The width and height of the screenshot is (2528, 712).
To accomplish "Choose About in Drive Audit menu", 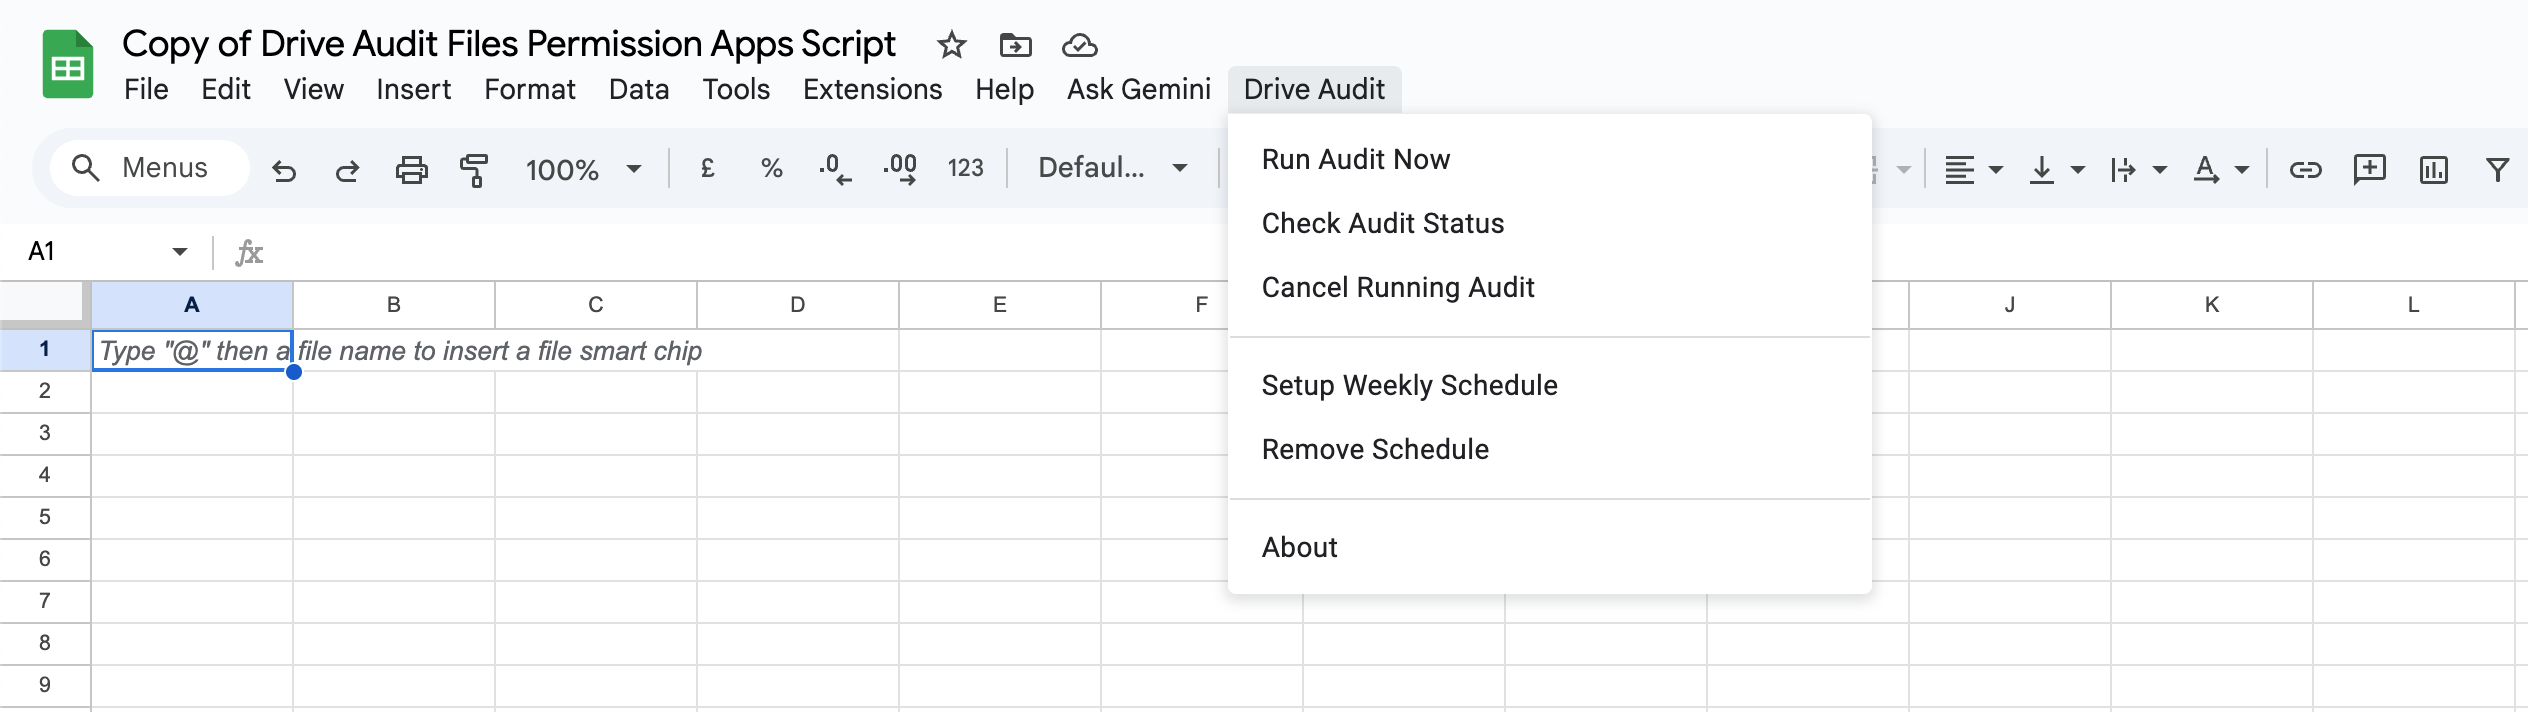I will click(x=1549, y=548).
